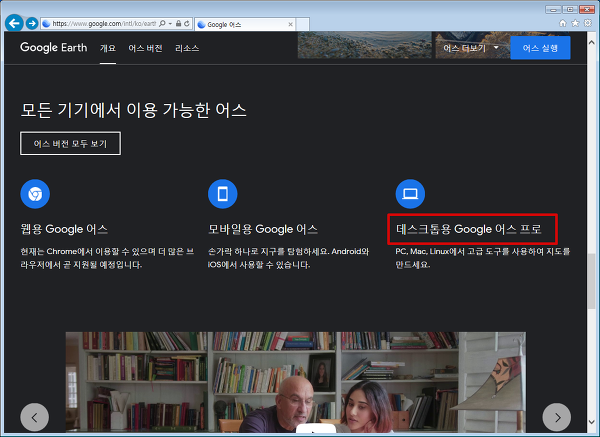Click the padlock security icon

coord(178,24)
